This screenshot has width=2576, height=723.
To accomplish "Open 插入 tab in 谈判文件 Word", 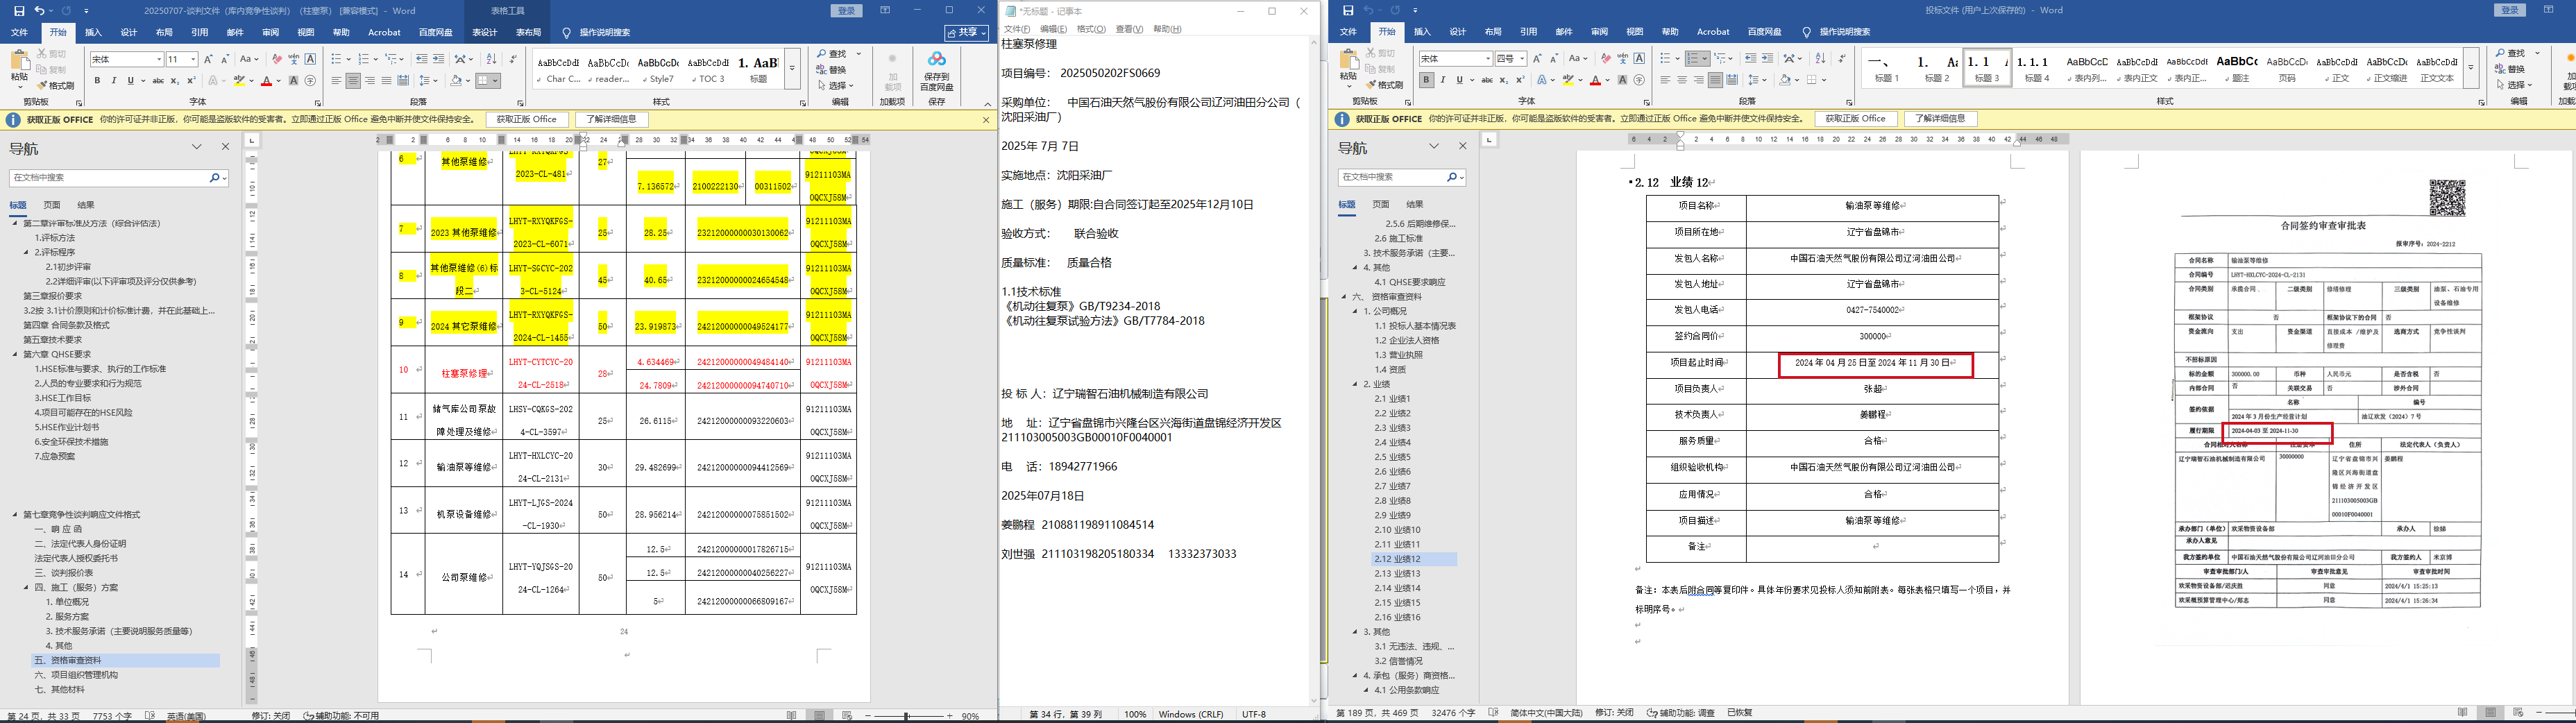I will point(93,32).
